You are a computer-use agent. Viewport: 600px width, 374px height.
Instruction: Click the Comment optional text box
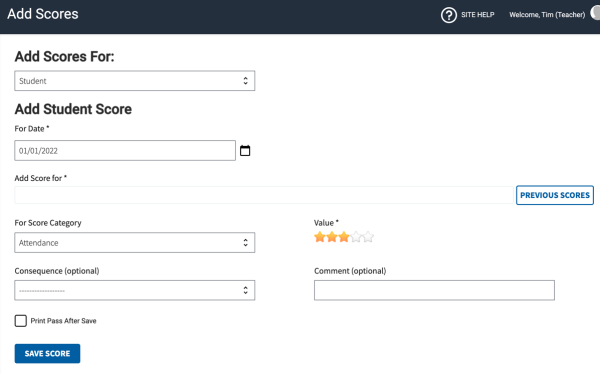[x=434, y=290]
